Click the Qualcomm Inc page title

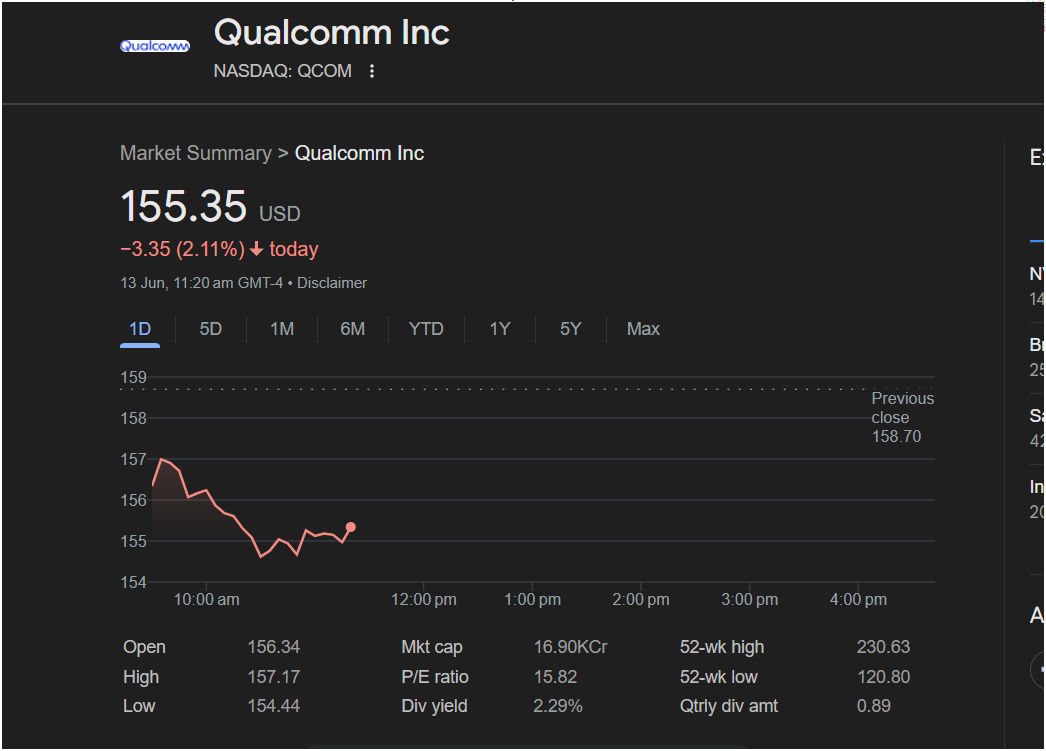coord(332,33)
